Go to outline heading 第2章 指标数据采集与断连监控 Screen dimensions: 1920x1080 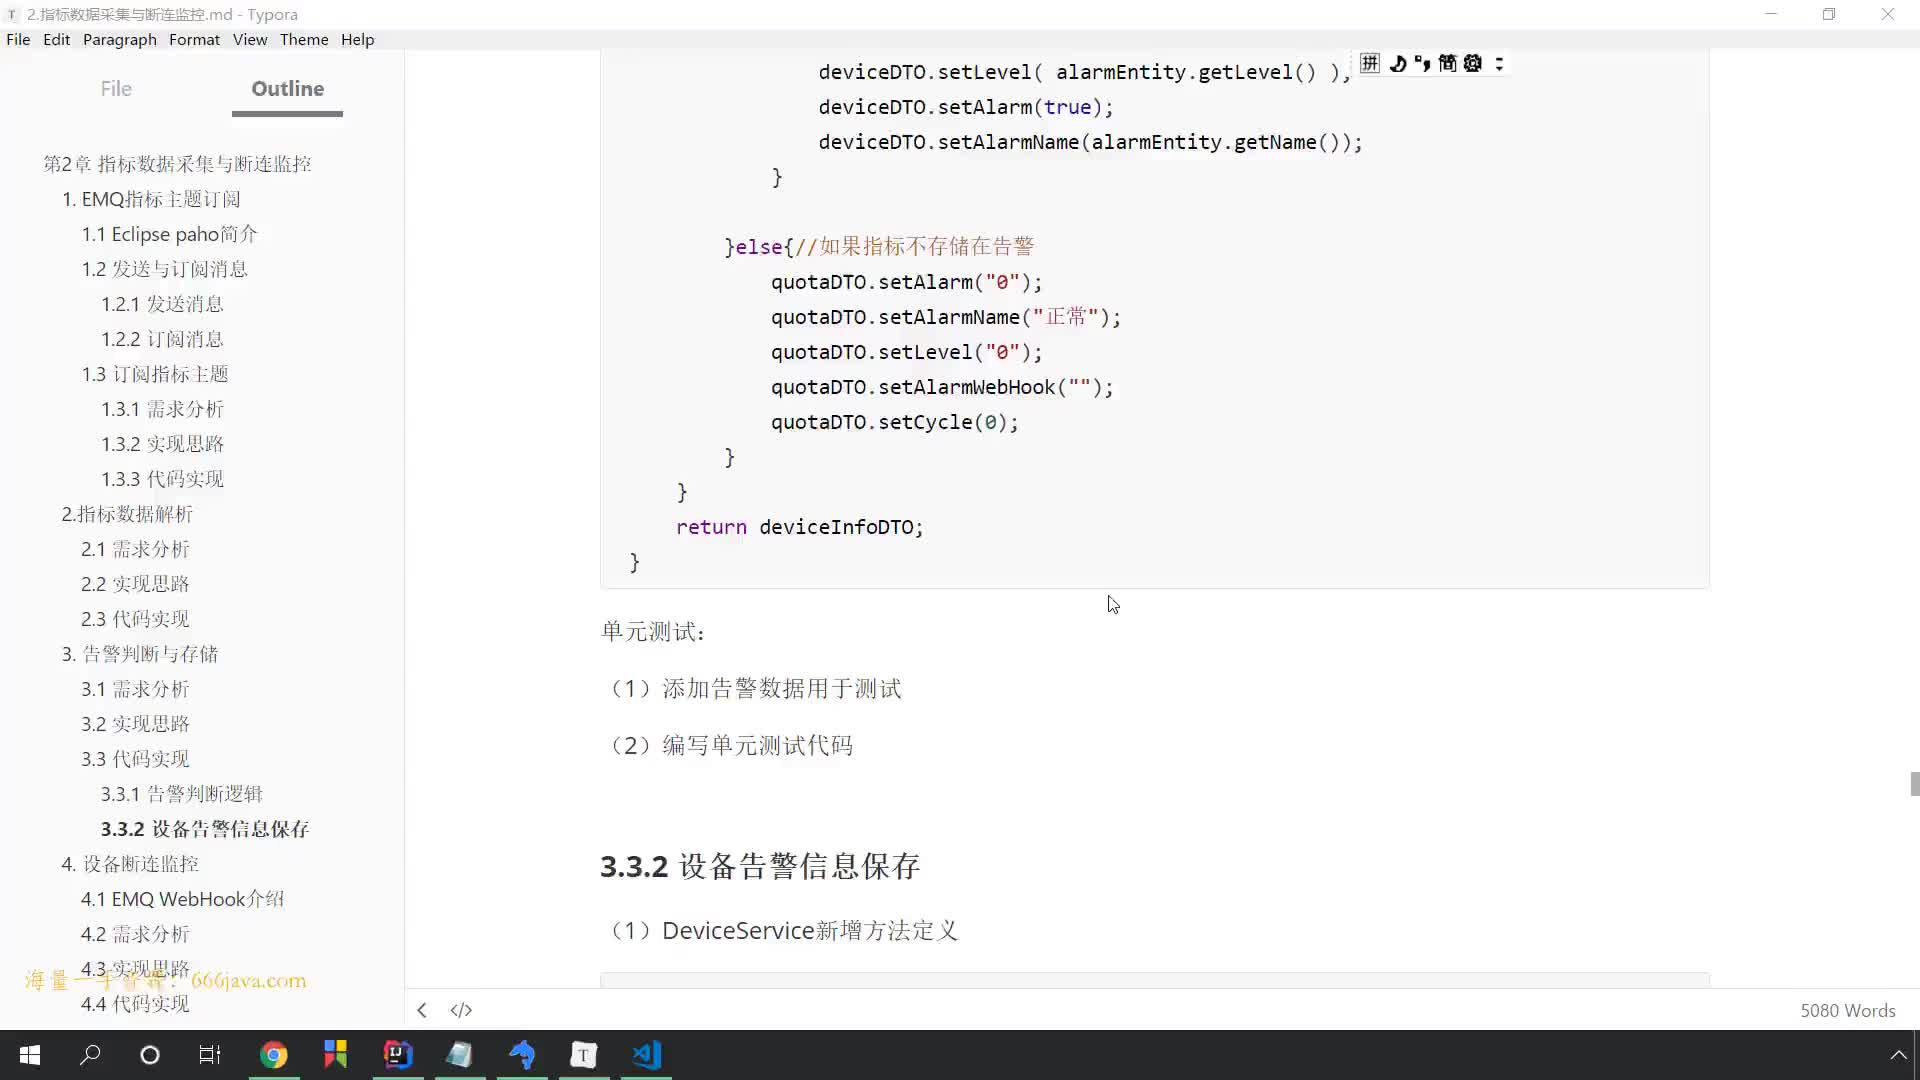click(177, 164)
